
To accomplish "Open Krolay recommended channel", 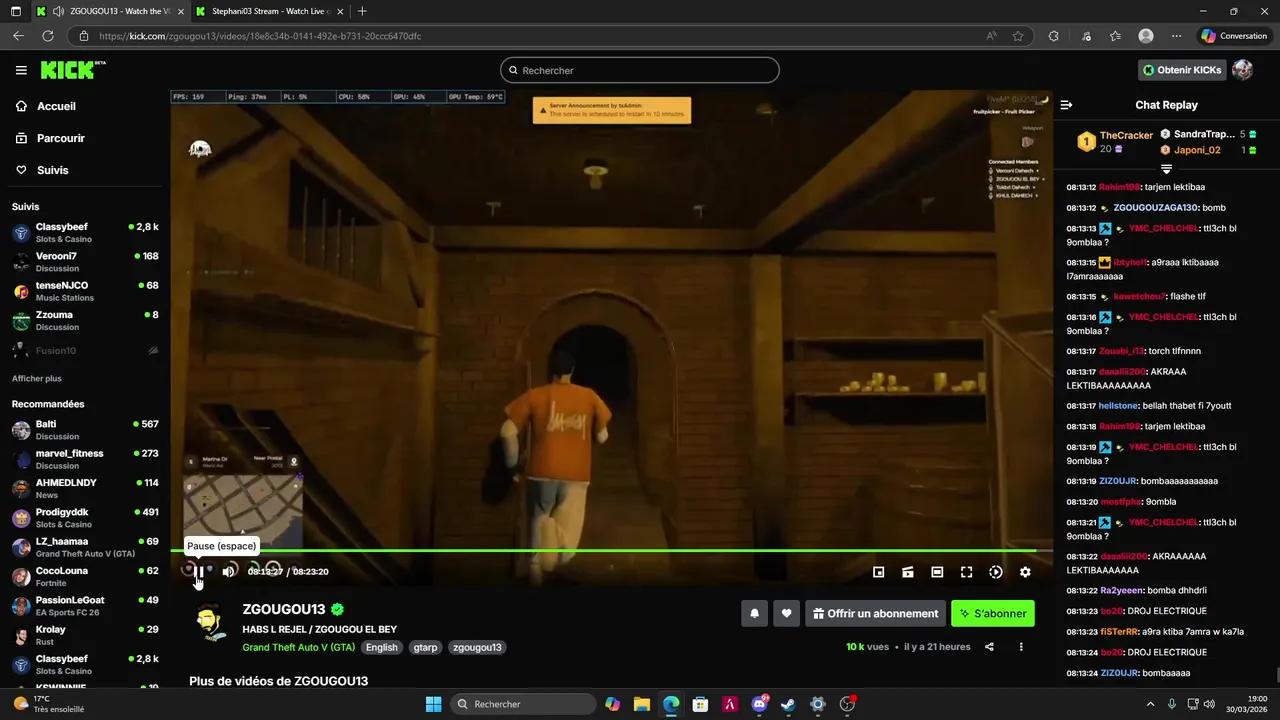I will coord(85,635).
